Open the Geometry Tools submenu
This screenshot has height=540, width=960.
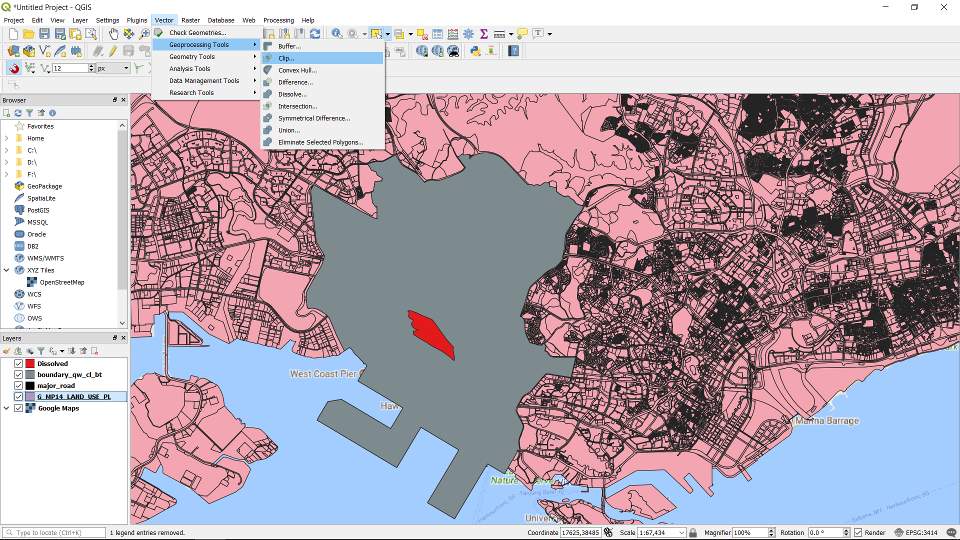click(x=192, y=57)
